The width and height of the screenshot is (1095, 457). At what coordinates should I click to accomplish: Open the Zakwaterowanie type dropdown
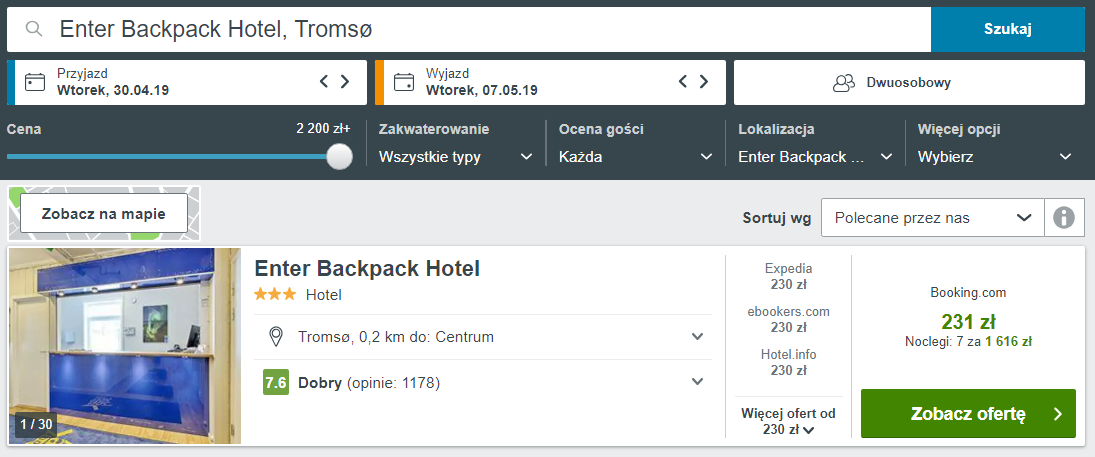point(456,157)
